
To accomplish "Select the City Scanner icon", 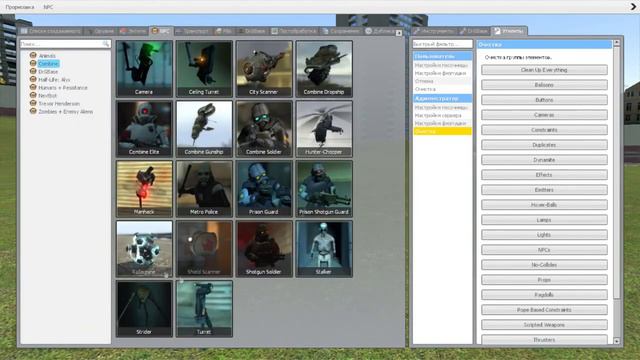I will (264, 69).
